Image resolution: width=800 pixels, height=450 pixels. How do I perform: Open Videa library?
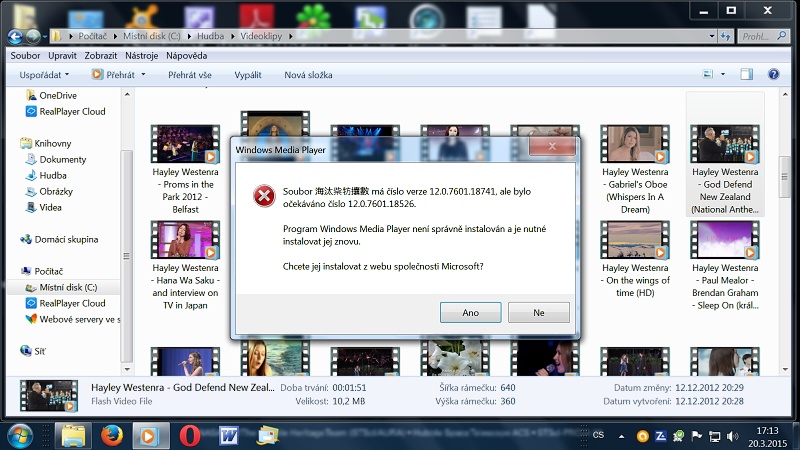coord(43,207)
